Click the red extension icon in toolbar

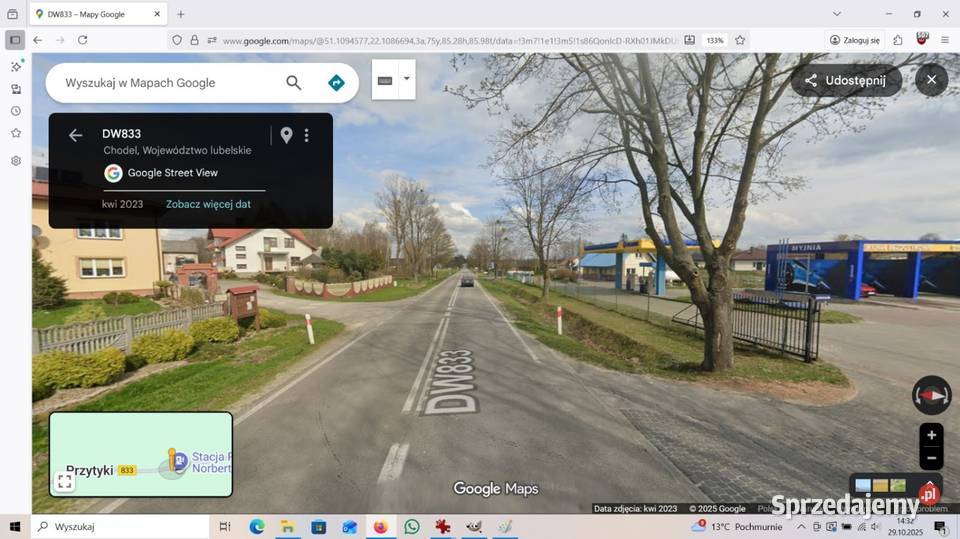921,40
